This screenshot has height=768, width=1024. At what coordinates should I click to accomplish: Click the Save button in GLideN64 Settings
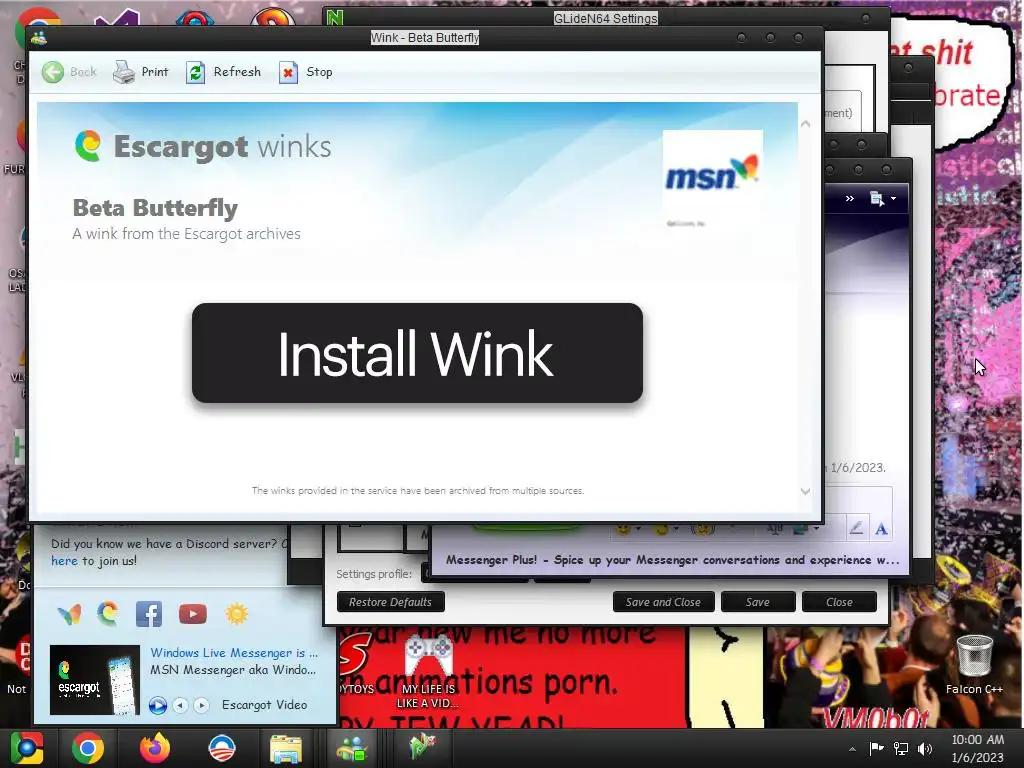(x=758, y=602)
